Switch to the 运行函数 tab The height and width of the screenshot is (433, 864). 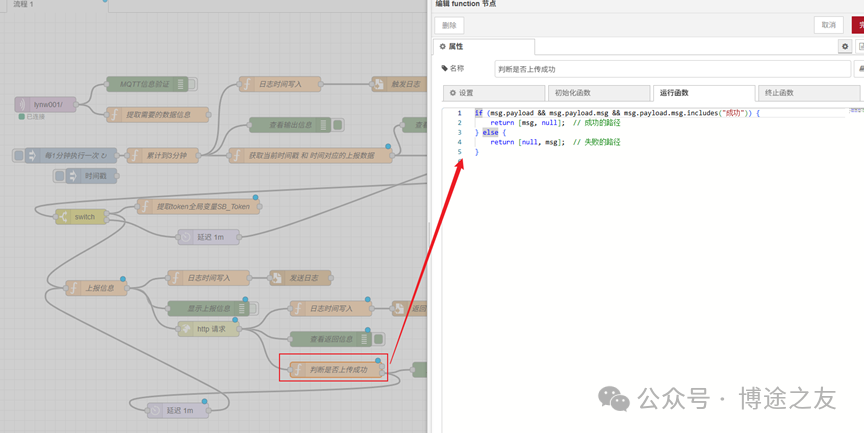coord(704,93)
